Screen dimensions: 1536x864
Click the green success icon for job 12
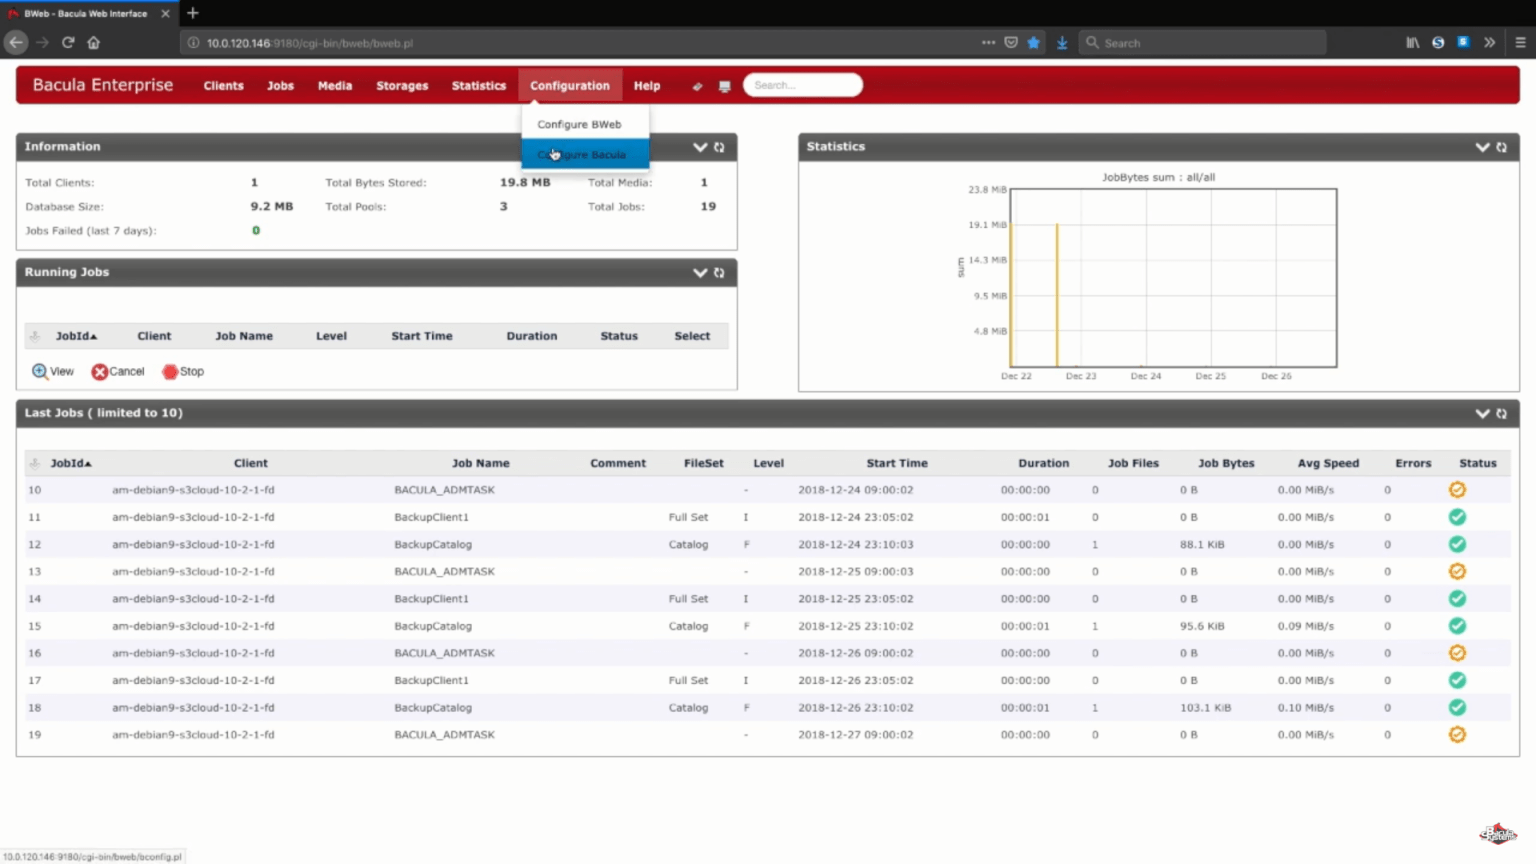[1457, 544]
